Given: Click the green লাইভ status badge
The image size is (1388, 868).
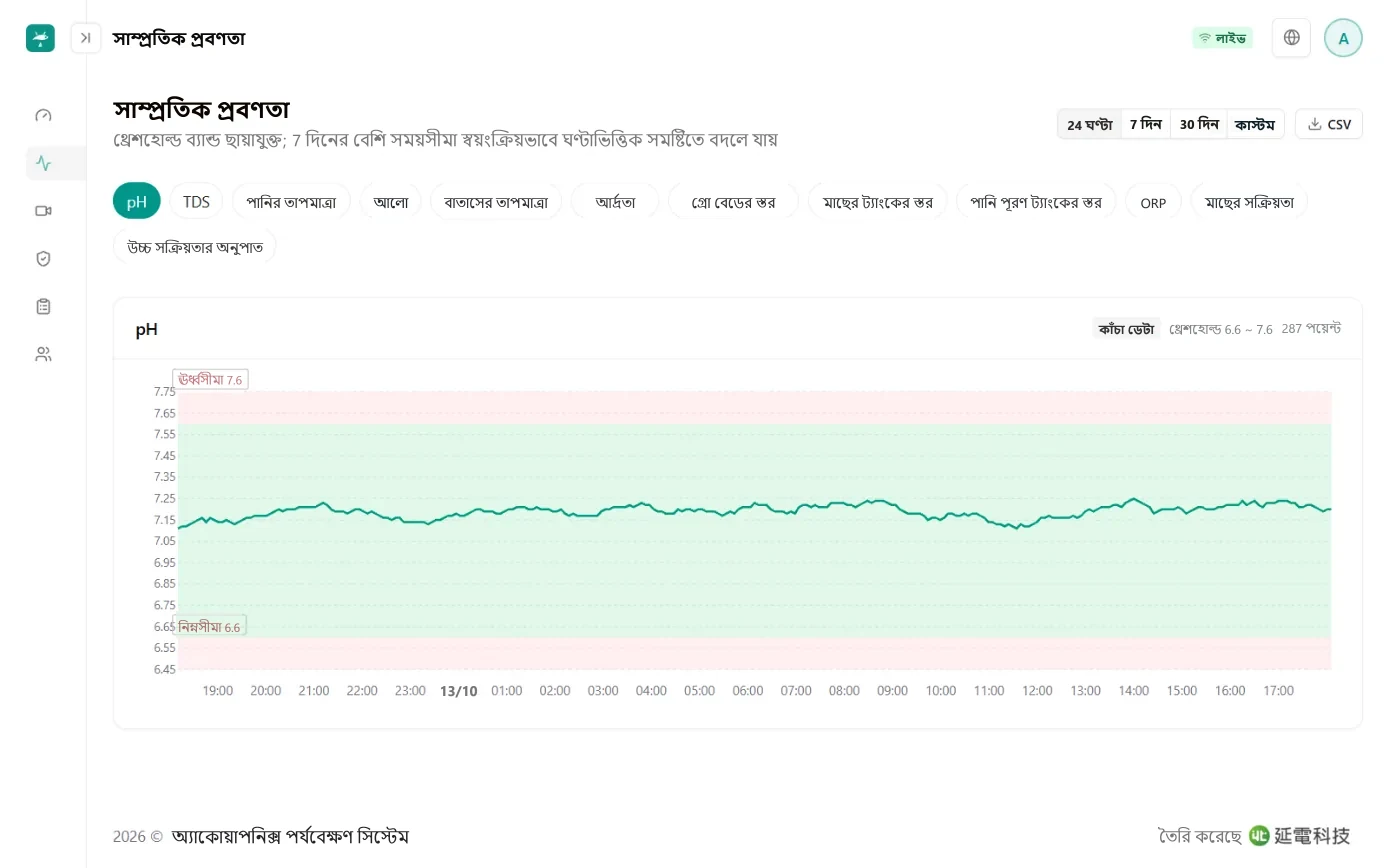Looking at the screenshot, I should click(1222, 38).
